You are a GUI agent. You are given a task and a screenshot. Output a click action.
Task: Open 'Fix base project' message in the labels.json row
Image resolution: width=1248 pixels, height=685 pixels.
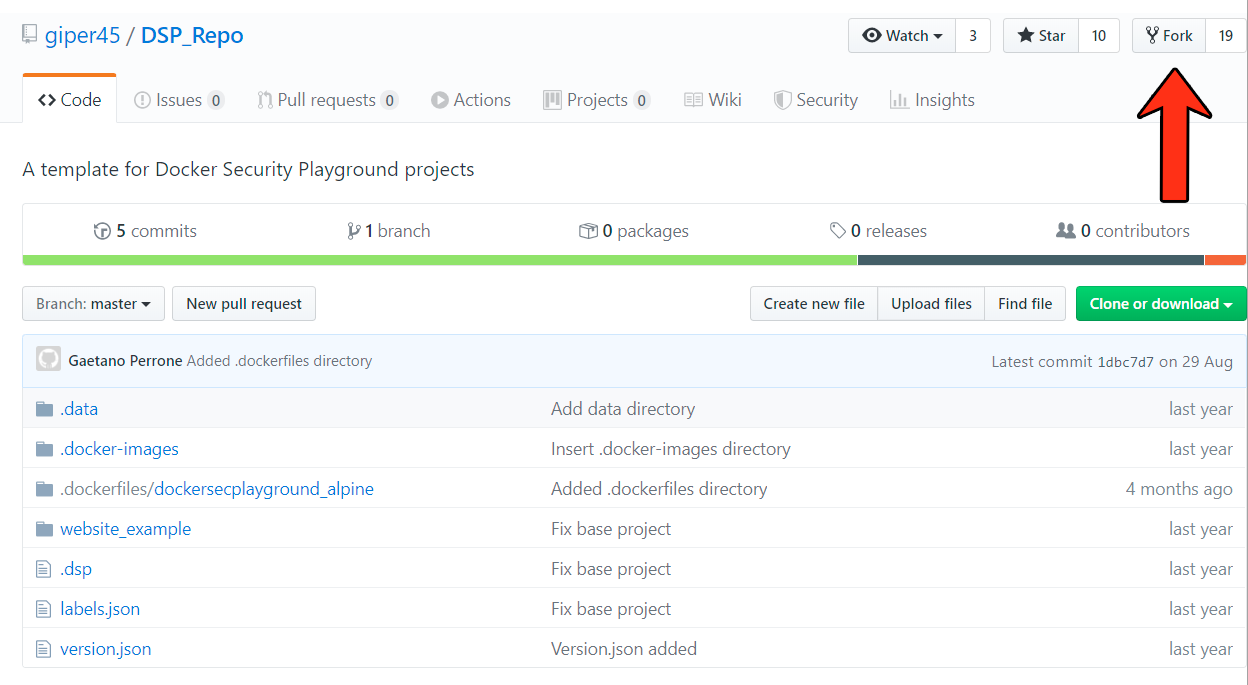tap(611, 609)
